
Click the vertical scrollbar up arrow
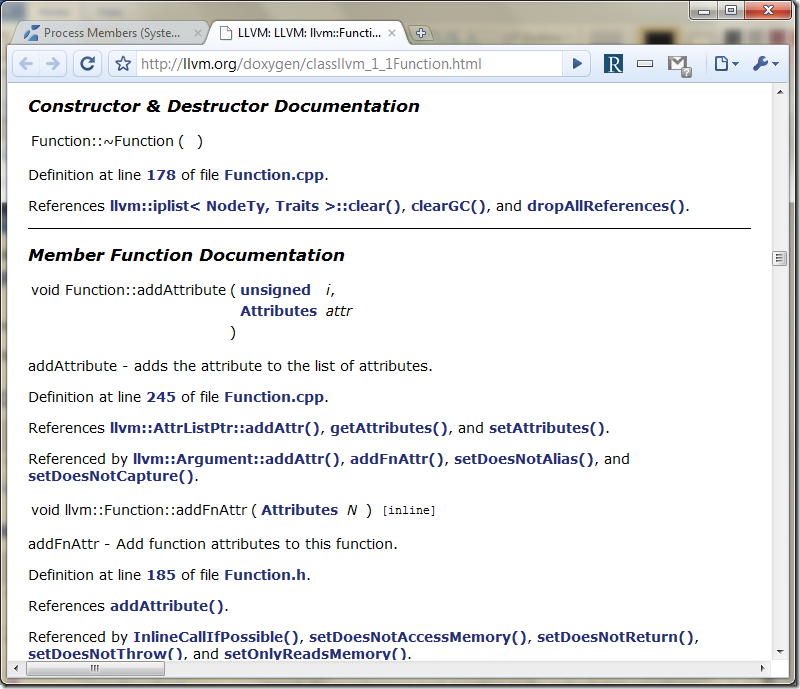[780, 92]
